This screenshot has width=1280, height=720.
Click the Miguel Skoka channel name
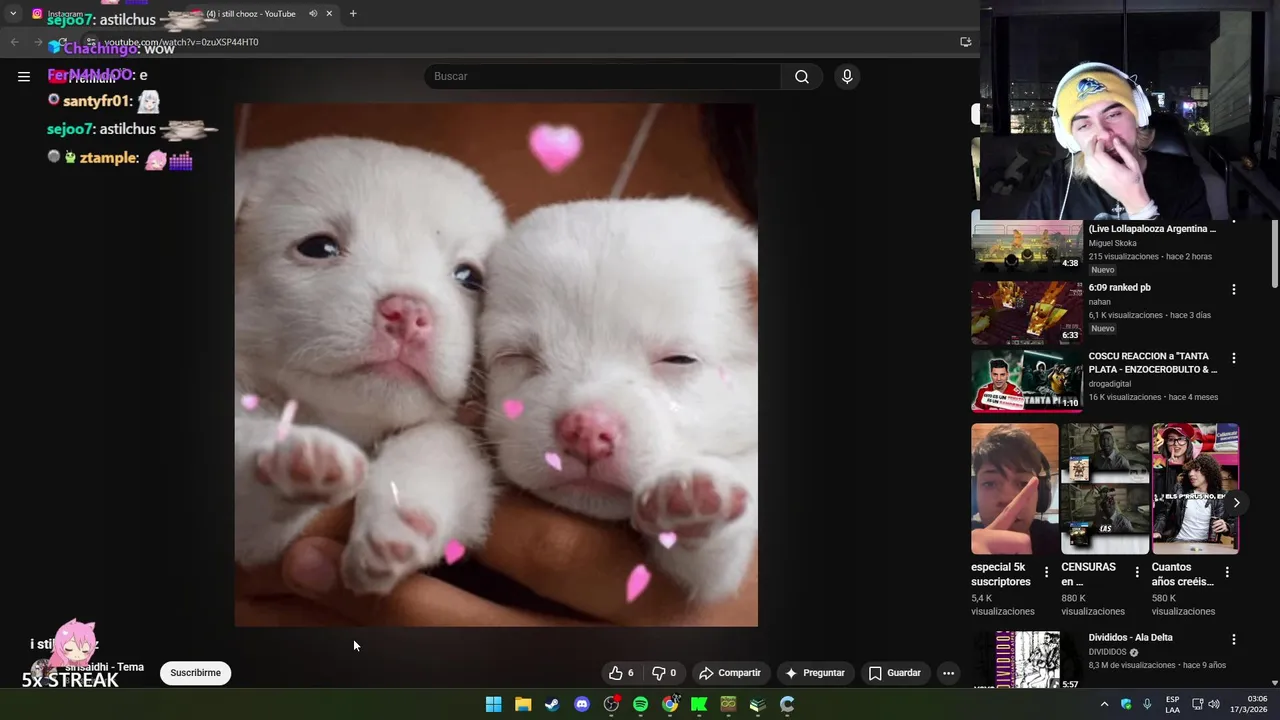1112,243
